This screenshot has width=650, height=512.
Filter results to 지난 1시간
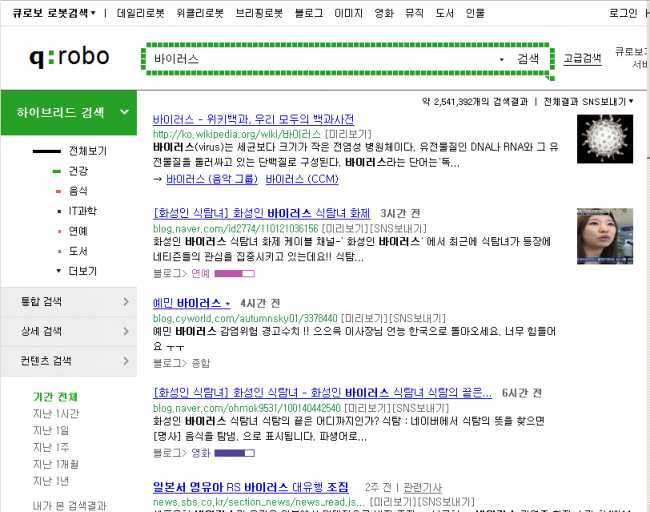(56, 414)
